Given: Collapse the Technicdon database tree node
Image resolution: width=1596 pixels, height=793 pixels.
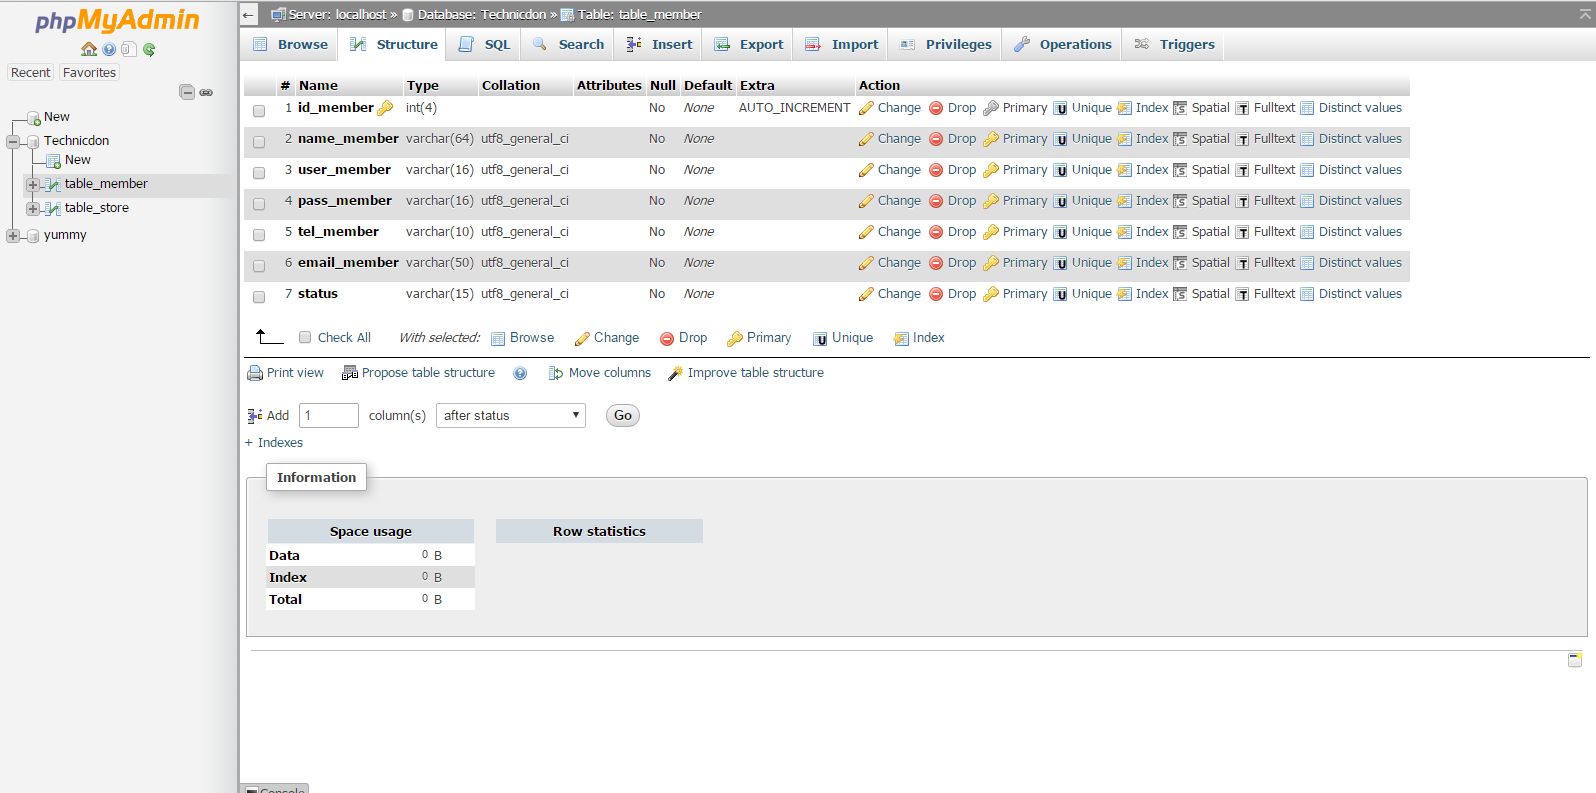Looking at the screenshot, I should click(13, 142).
